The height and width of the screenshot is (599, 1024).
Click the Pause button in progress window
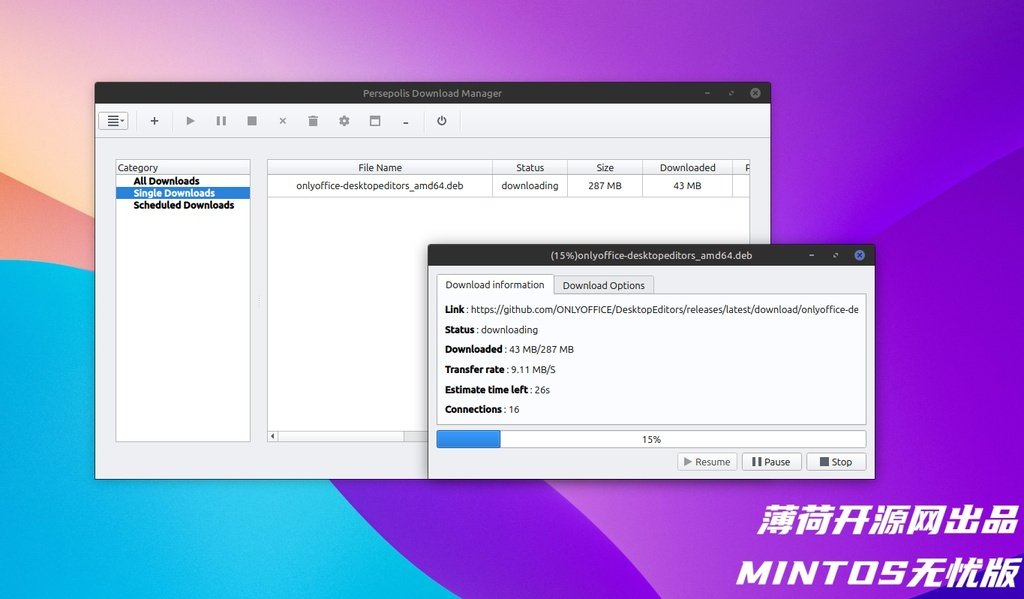771,462
